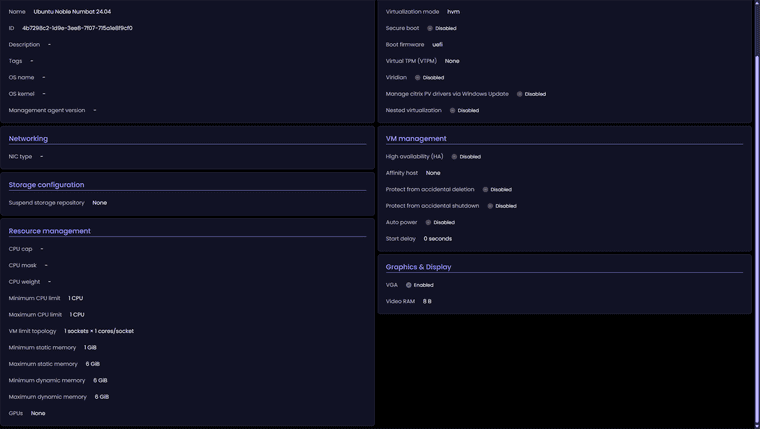Select the name Ubuntu Noble Numbat 24.04
The width and height of the screenshot is (760, 429).
click(x=72, y=12)
